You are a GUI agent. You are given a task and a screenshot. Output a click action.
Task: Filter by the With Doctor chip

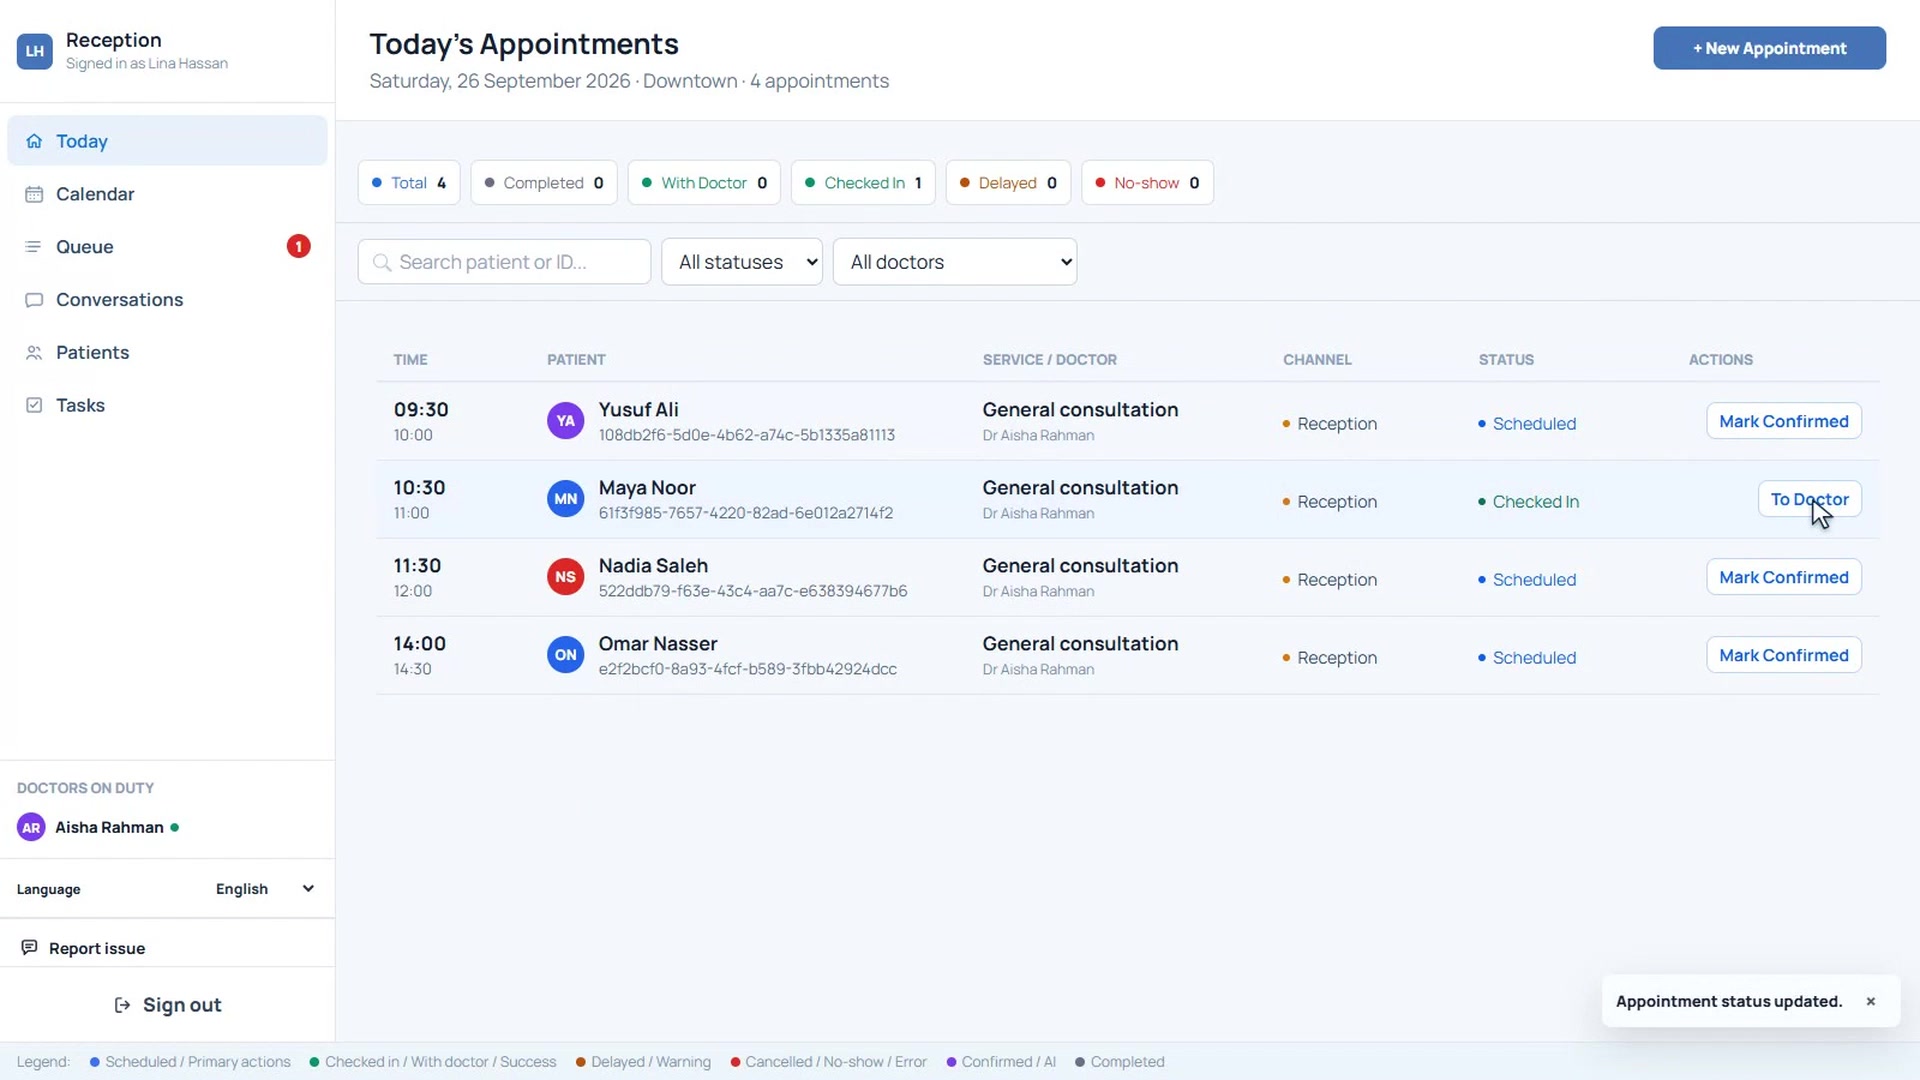pos(704,183)
